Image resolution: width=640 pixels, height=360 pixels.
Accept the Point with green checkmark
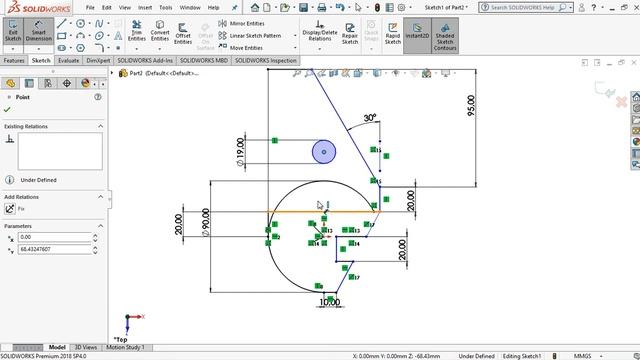pos(7,109)
